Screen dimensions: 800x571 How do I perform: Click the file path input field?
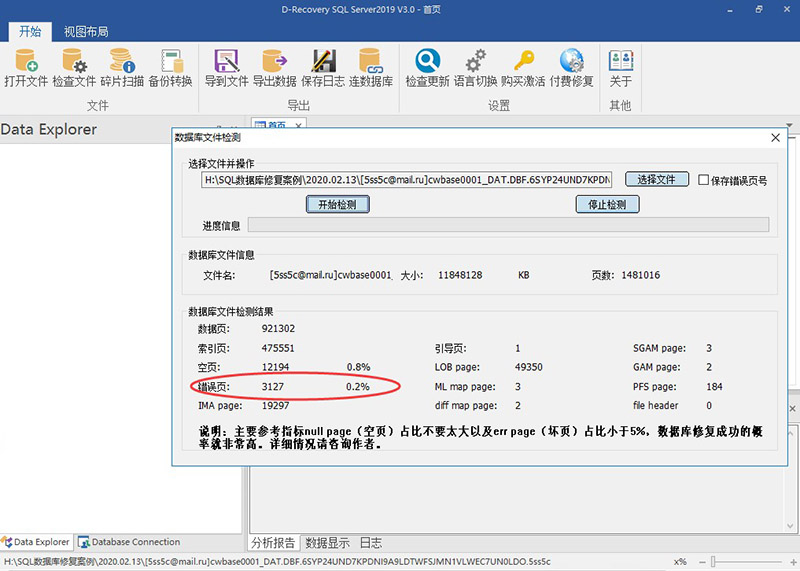tap(406, 180)
